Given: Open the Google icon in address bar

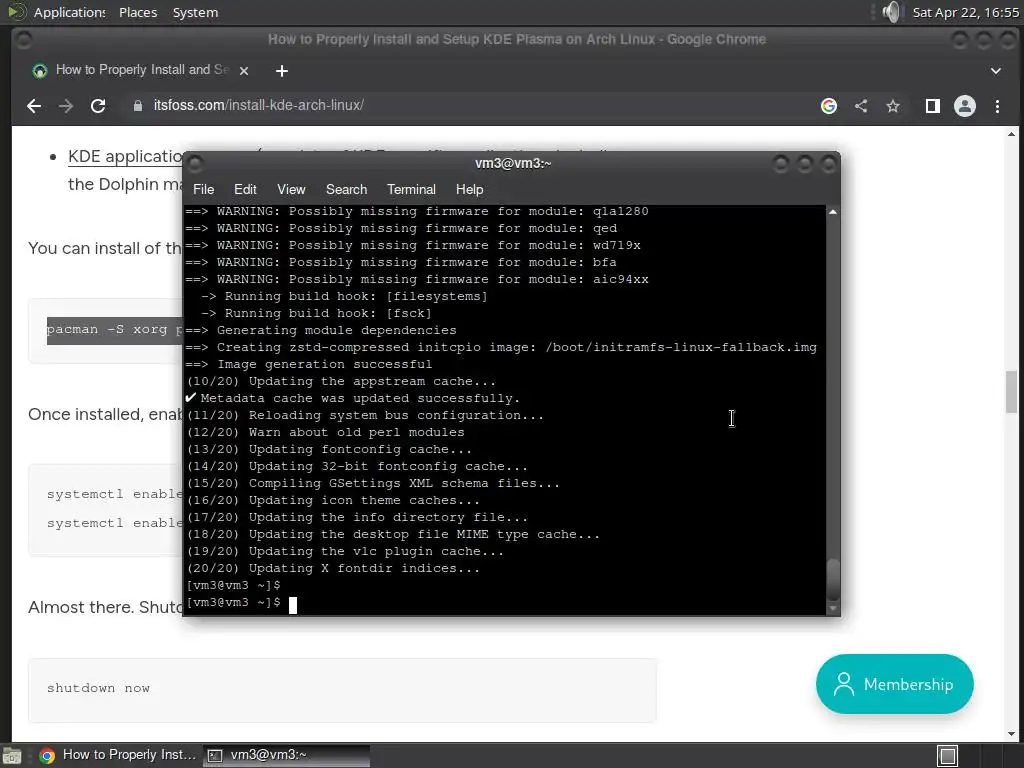Looking at the screenshot, I should click(829, 106).
